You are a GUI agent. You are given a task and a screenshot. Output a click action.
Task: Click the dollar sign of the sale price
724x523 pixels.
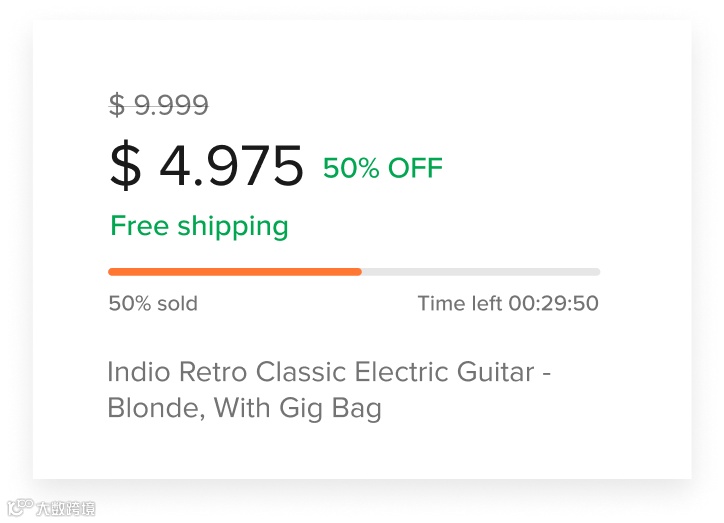tap(125, 166)
